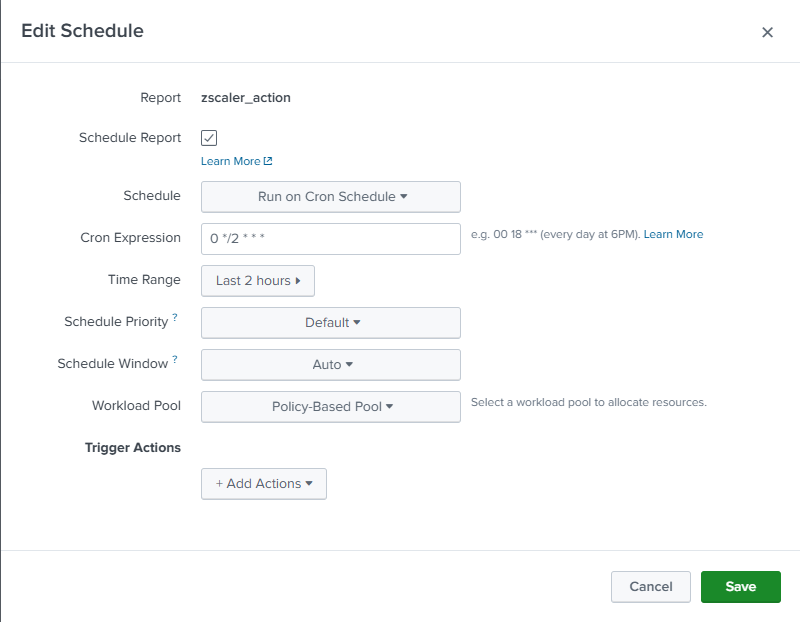Click the Edit Schedule dialog title
Screen dimensions: 800x622
pyautogui.click(x=82, y=31)
